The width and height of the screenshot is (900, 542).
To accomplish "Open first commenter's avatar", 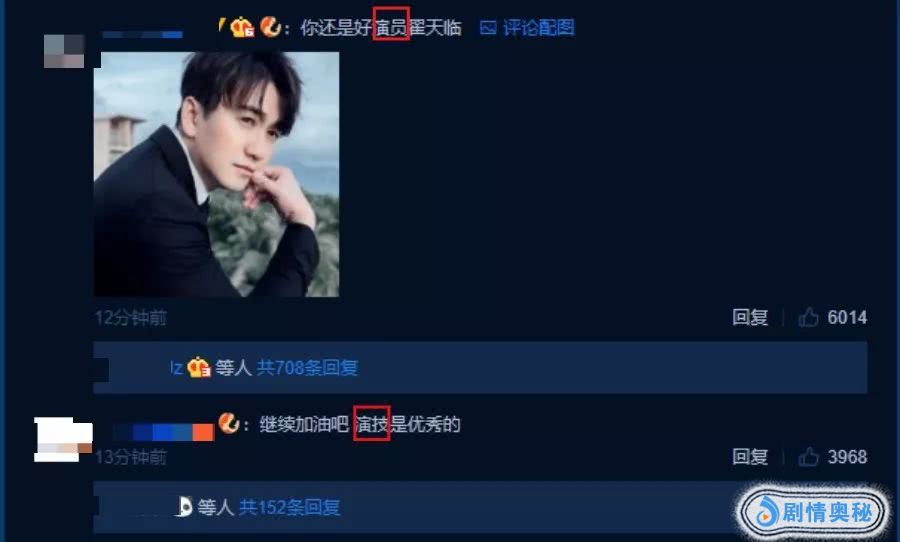I will [x=64, y=51].
